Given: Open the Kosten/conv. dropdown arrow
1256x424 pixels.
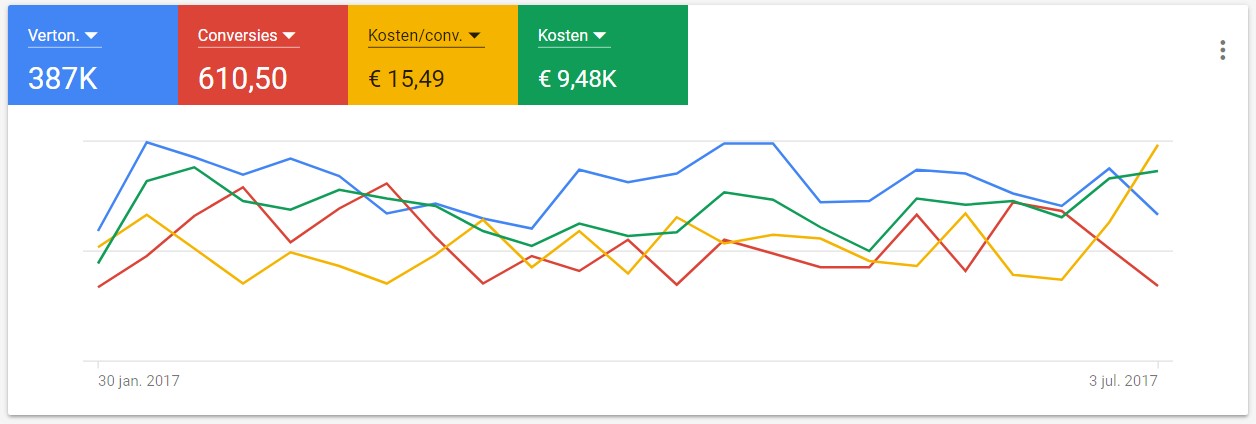Looking at the screenshot, I should click(x=475, y=36).
